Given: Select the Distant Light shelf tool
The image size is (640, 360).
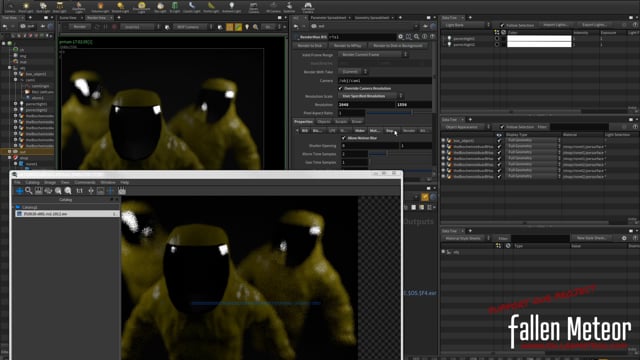Looking at the screenshot, I should coord(120,7).
